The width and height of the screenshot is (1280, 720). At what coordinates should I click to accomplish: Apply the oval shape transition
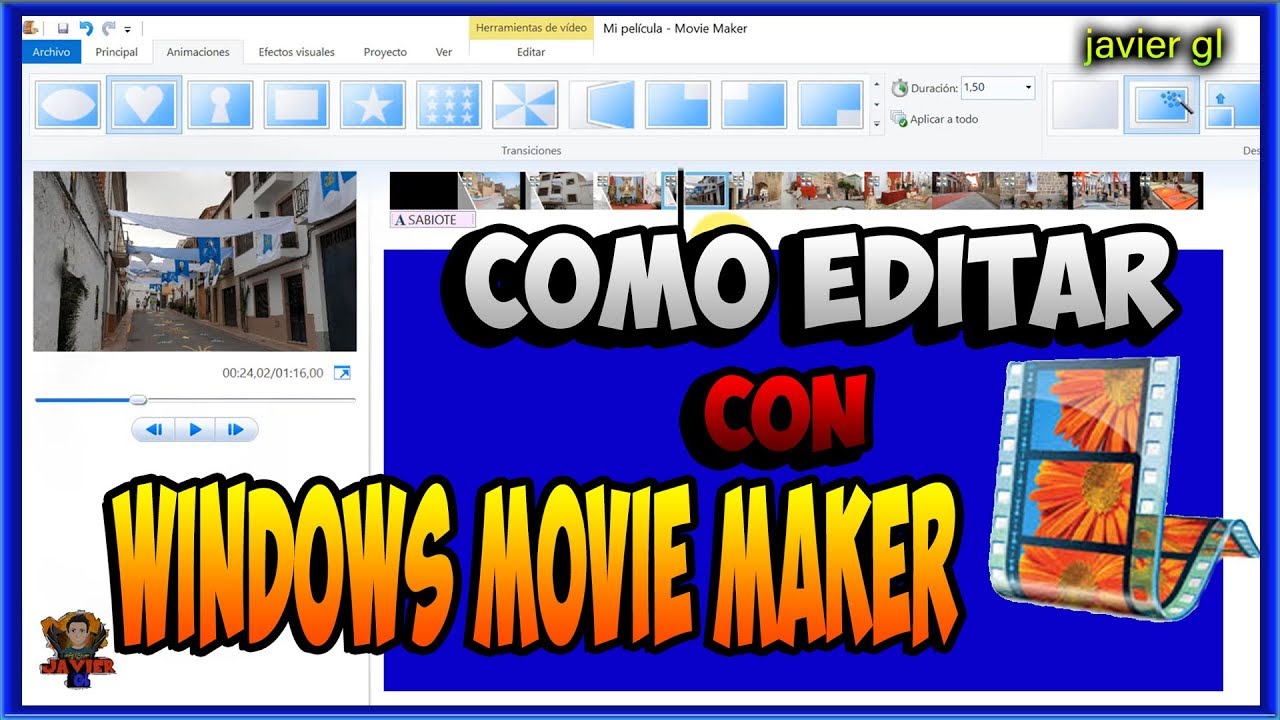pyautogui.click(x=68, y=105)
